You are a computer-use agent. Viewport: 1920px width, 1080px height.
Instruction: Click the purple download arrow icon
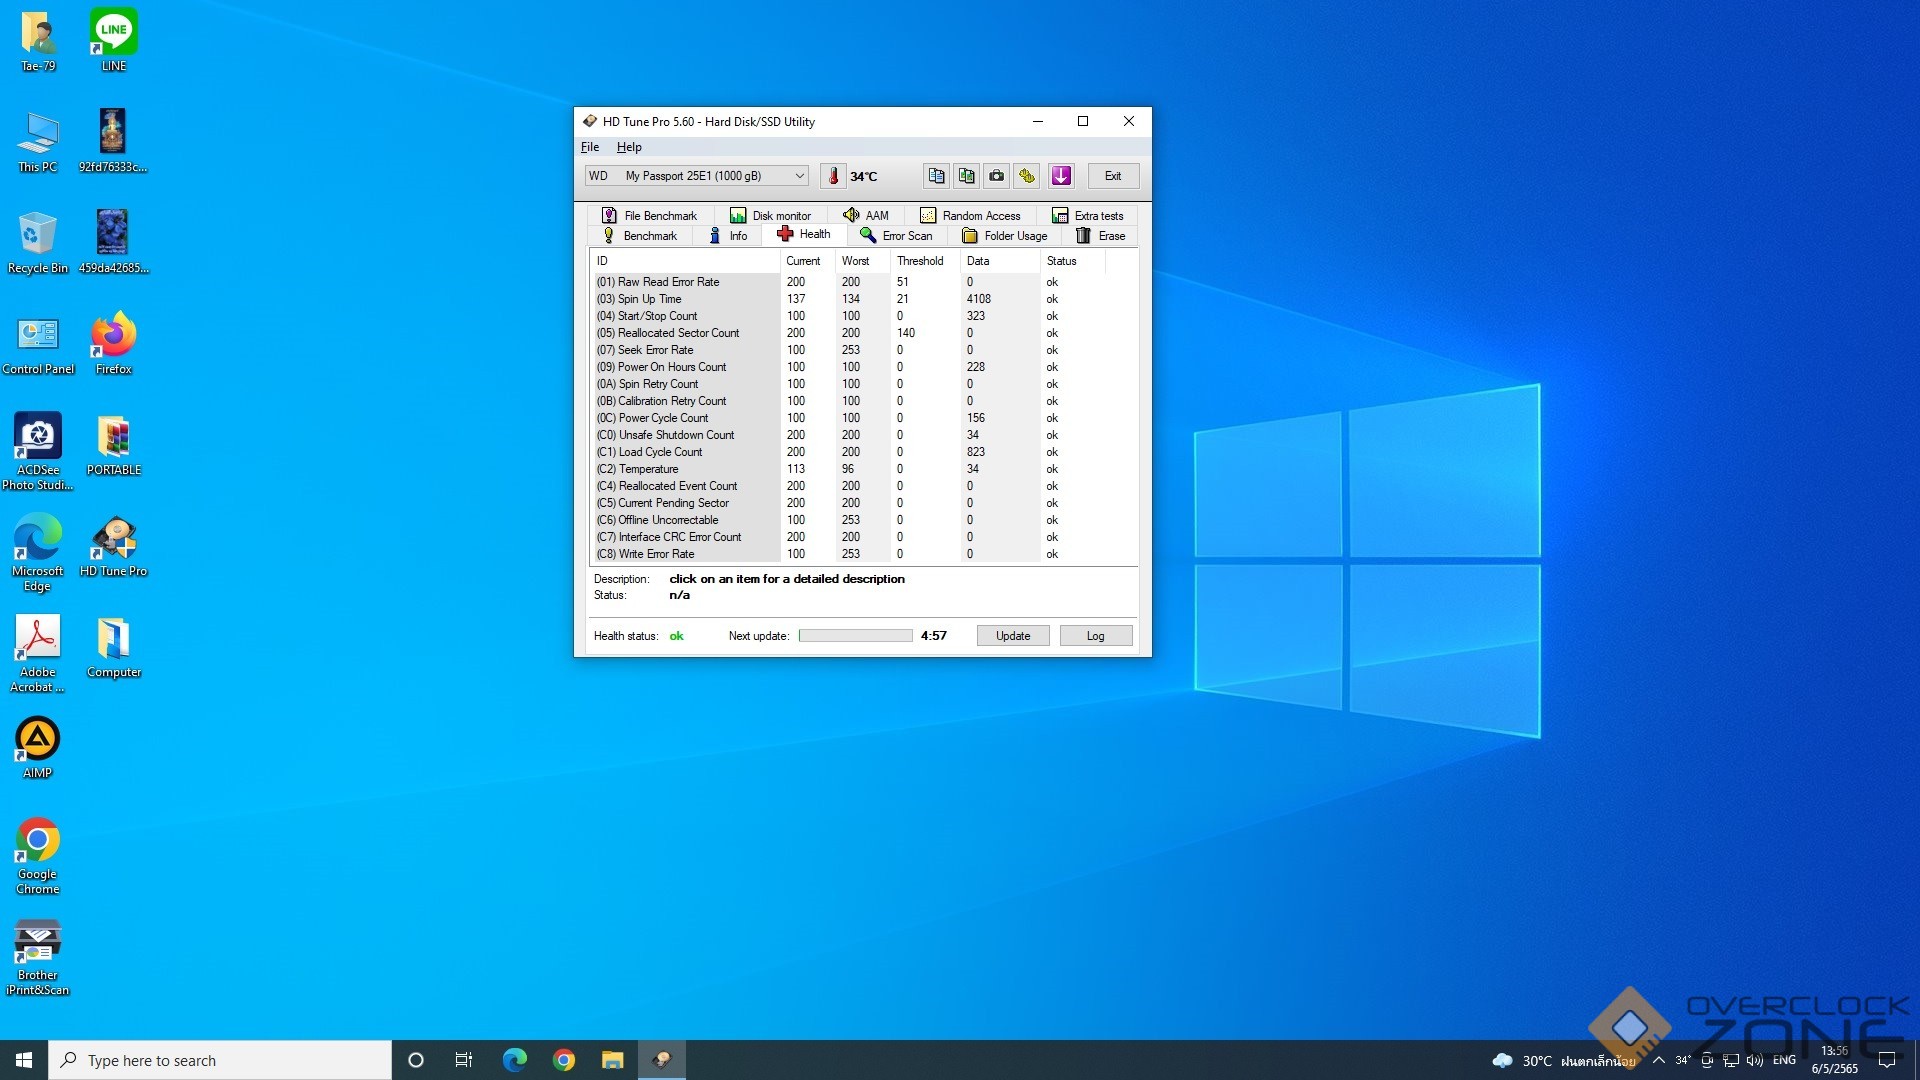pyautogui.click(x=1061, y=176)
